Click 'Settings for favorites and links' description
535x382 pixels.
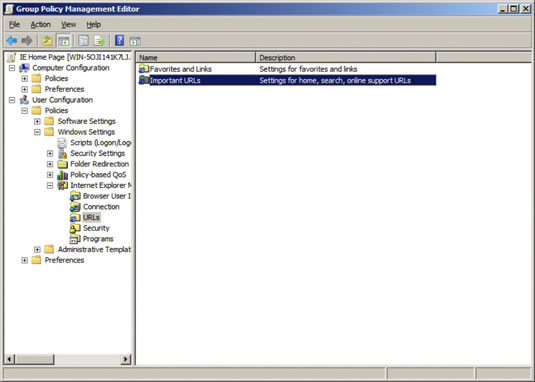coord(308,69)
